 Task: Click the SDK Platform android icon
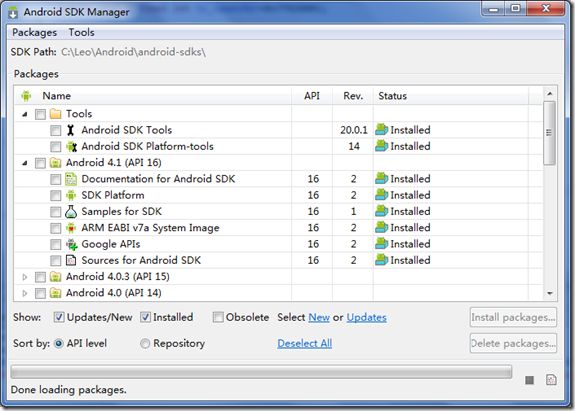71,195
